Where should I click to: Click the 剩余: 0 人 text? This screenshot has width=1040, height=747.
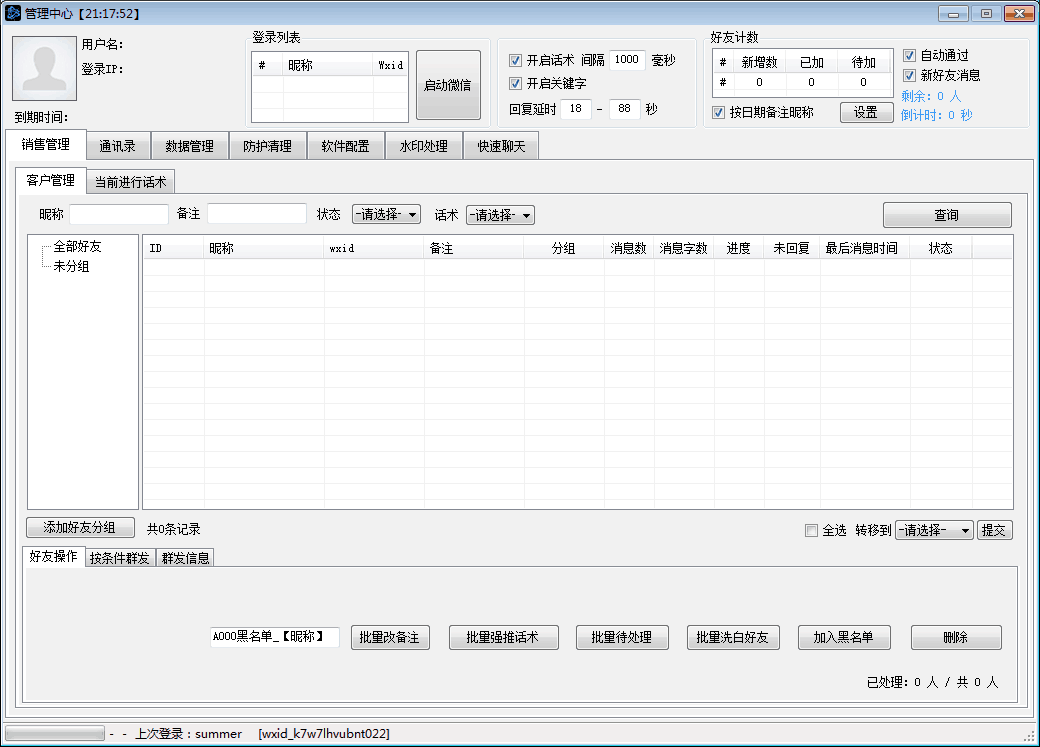[931, 96]
